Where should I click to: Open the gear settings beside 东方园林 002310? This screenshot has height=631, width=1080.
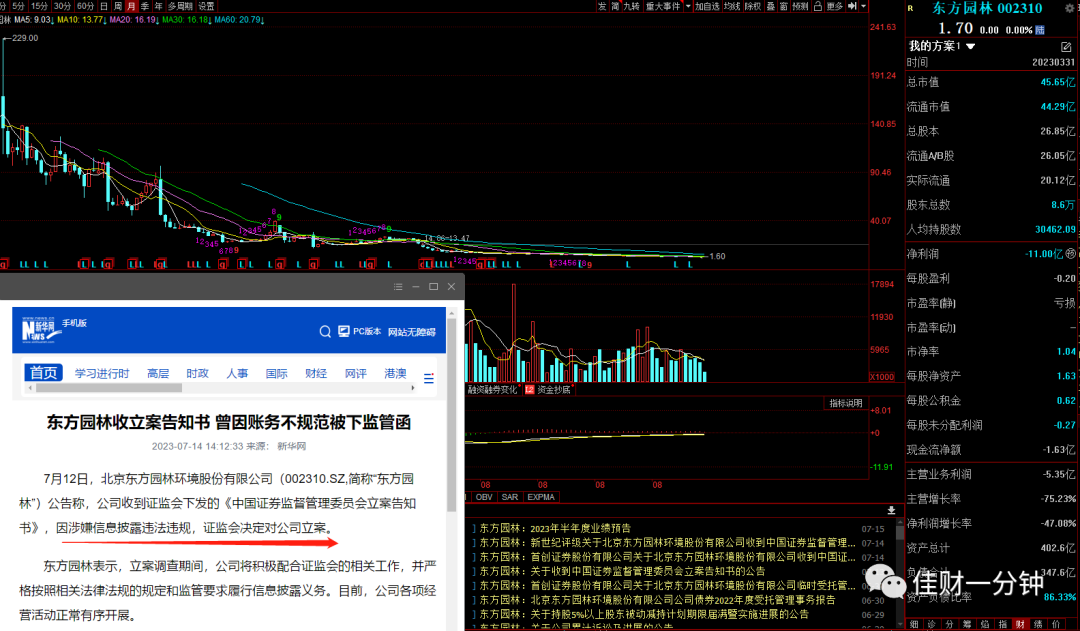(x=1070, y=8)
